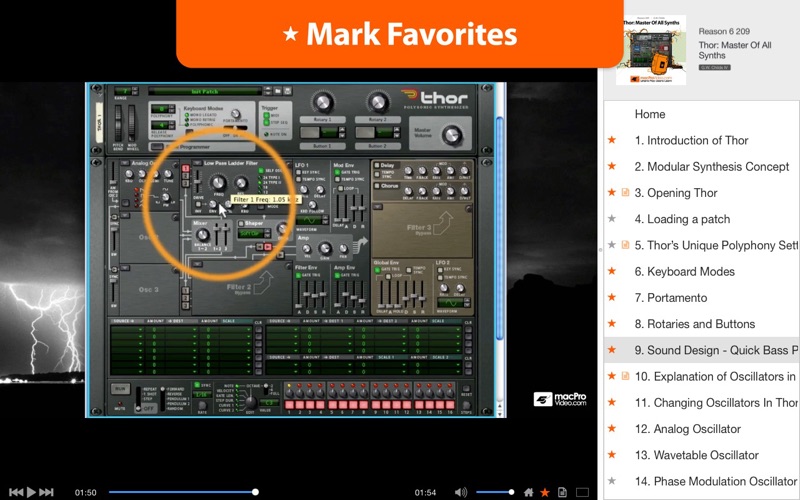
Task: Select lesson 14. Phase Modulation Oscillator
Action: click(716, 481)
